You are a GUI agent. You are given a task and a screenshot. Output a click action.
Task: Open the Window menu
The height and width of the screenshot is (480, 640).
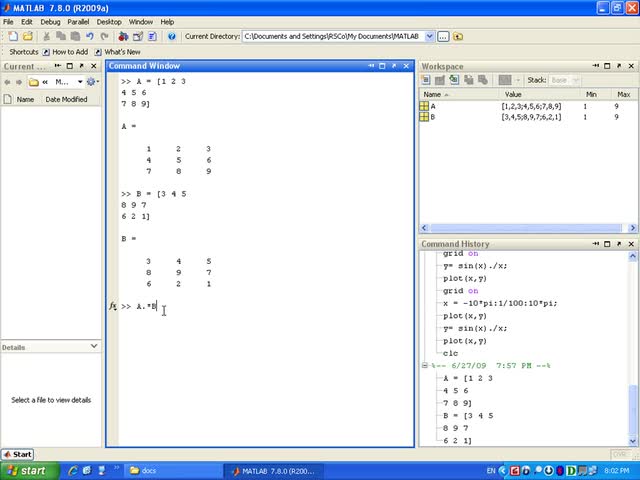pyautogui.click(x=141, y=22)
